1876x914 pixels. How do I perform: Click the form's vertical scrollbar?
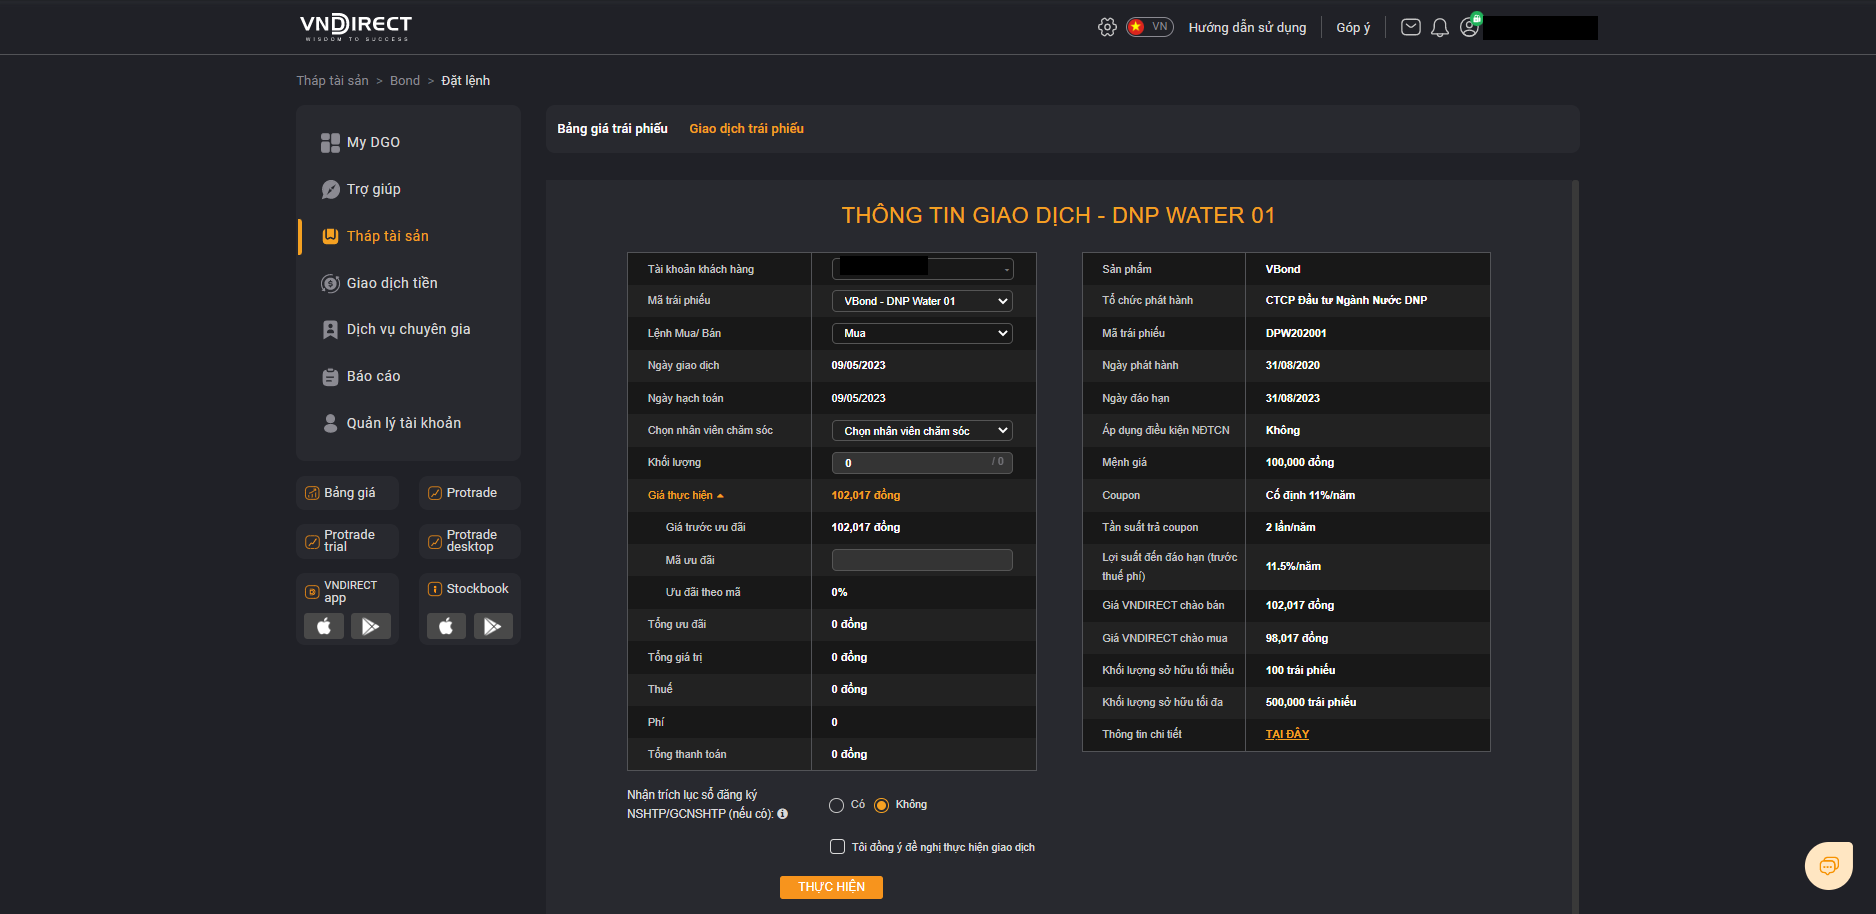tap(1575, 546)
